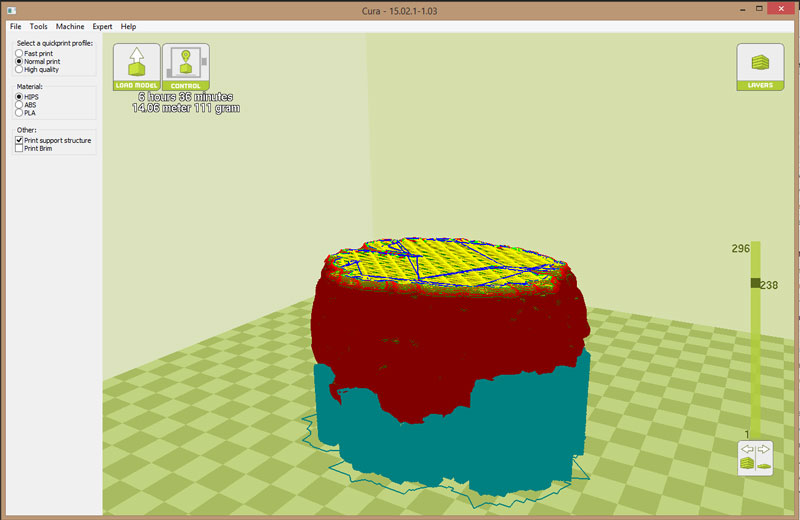The width and height of the screenshot is (800, 520).
Task: Open the File menu
Action: 16,26
